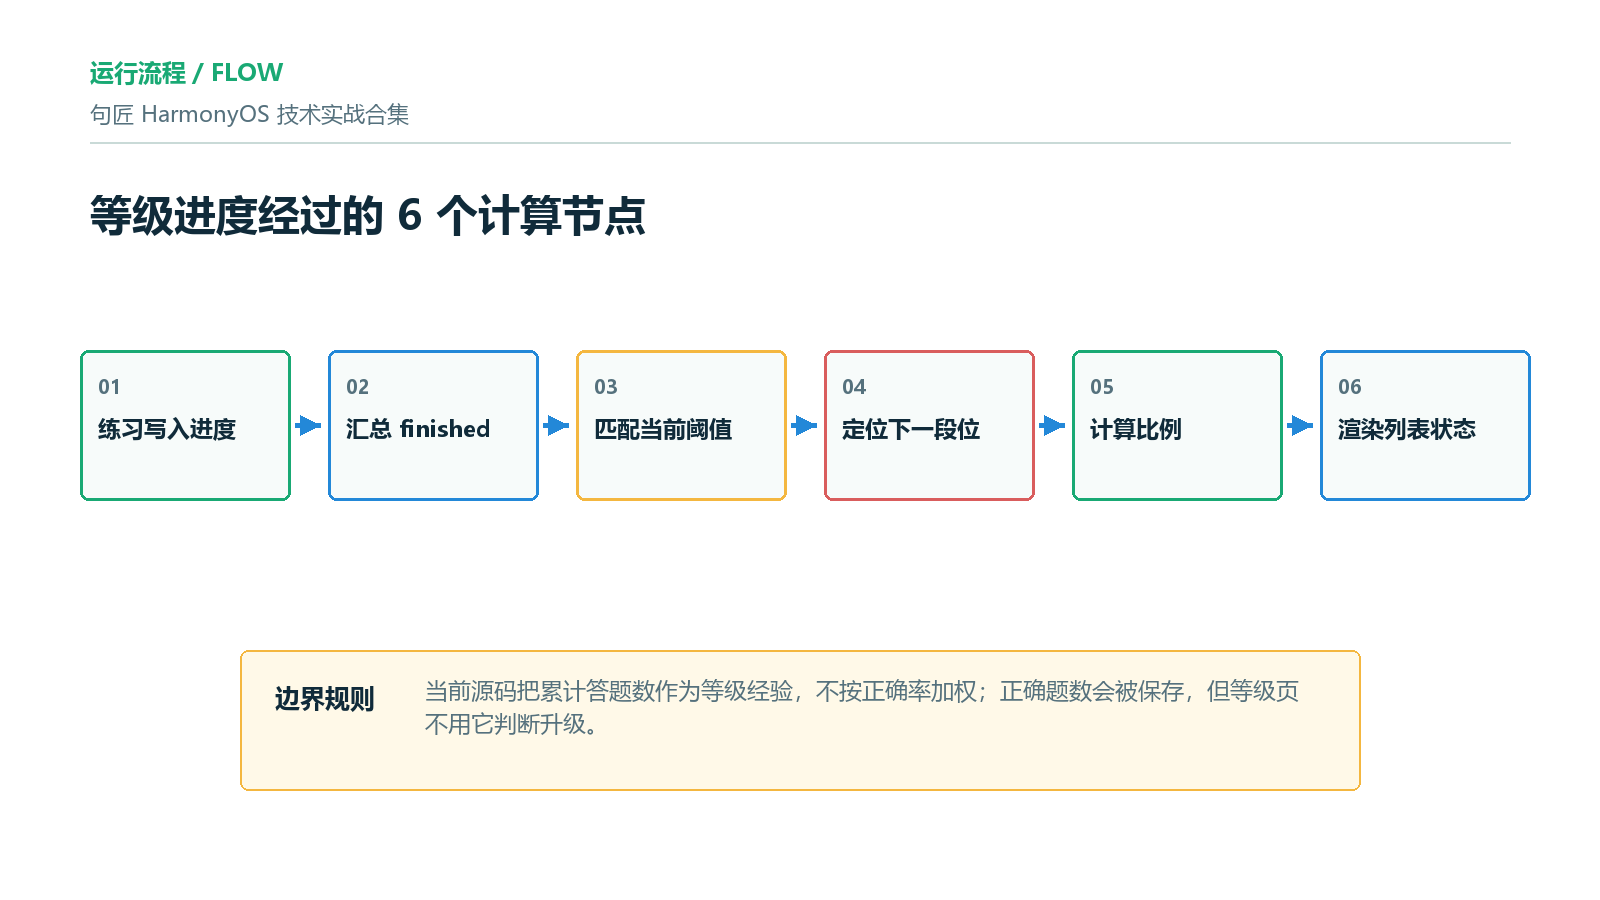Click the step number 03
Viewport: 1600px width, 900px height.
[605, 387]
